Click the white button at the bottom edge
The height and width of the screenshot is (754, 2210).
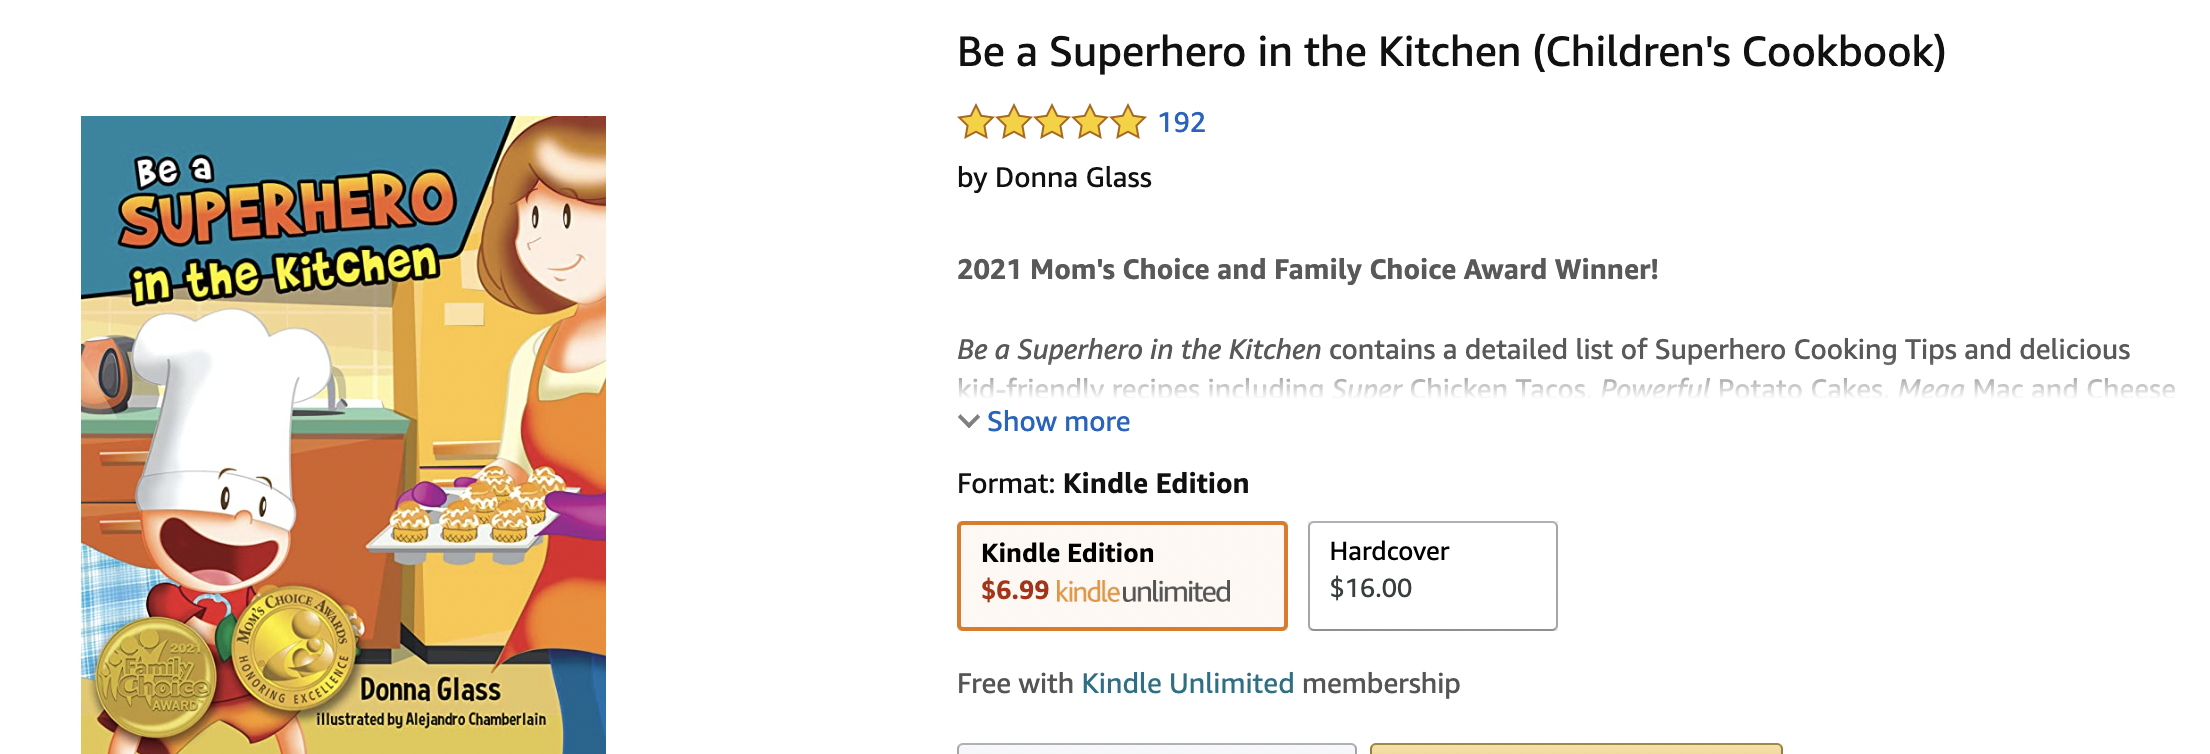tap(1156, 748)
